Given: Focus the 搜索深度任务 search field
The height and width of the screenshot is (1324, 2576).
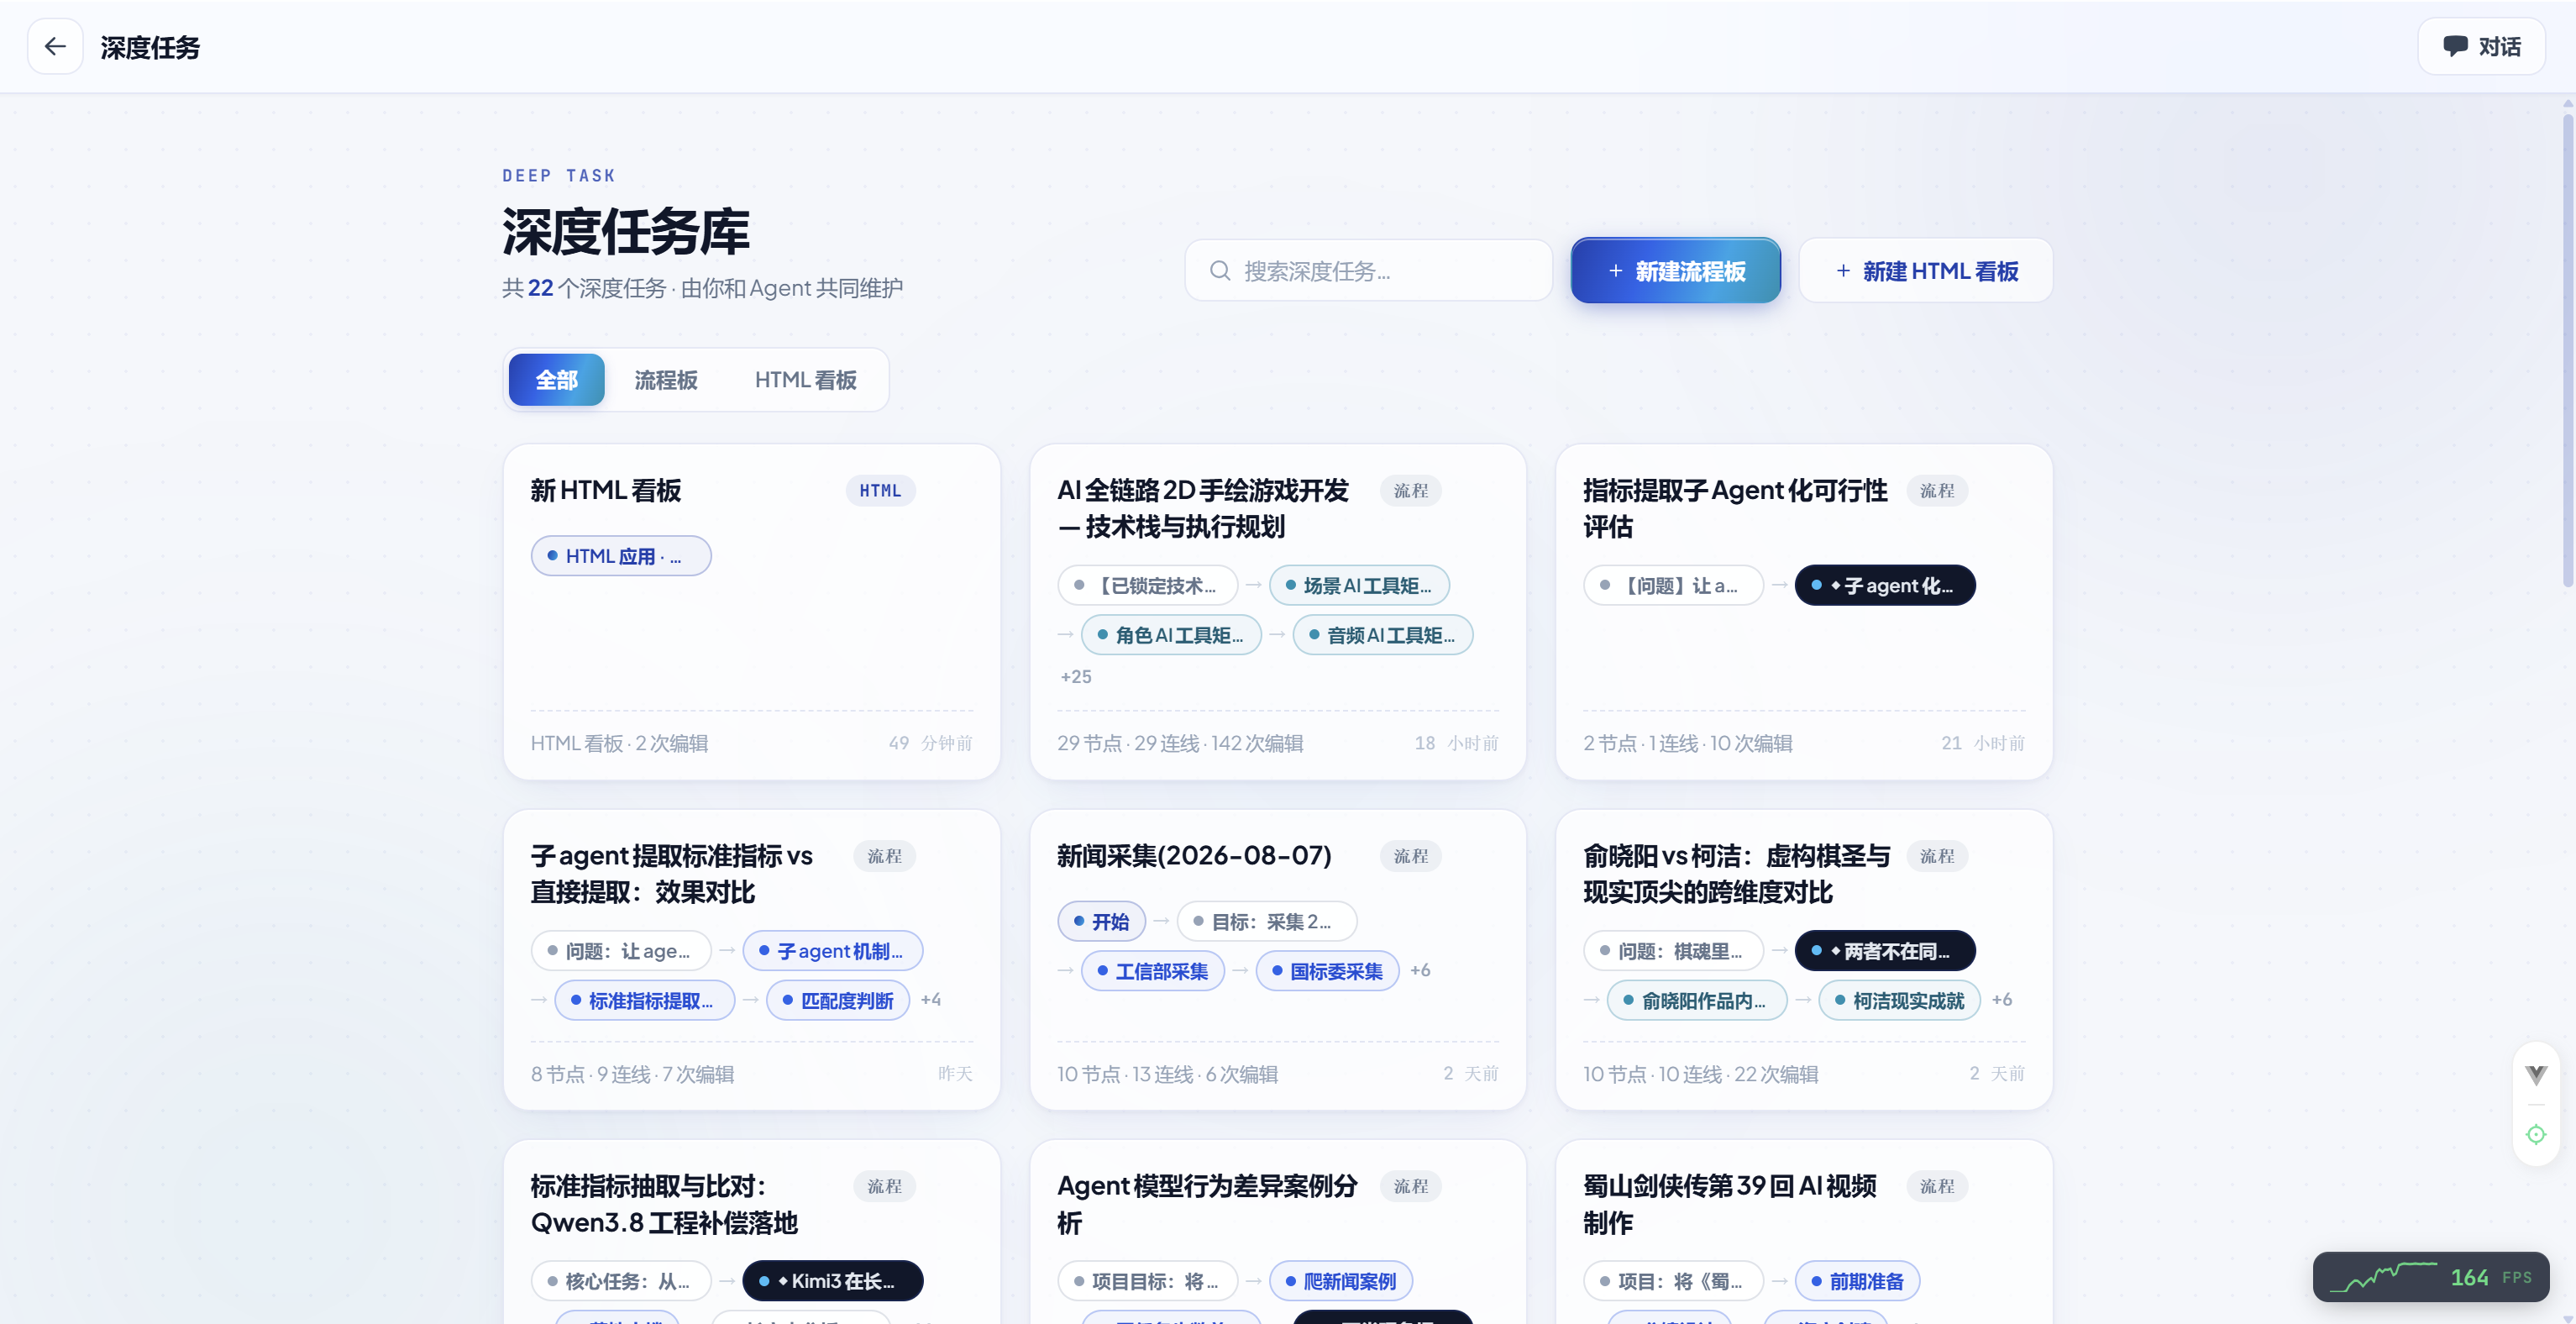Looking at the screenshot, I should [x=1368, y=271].
